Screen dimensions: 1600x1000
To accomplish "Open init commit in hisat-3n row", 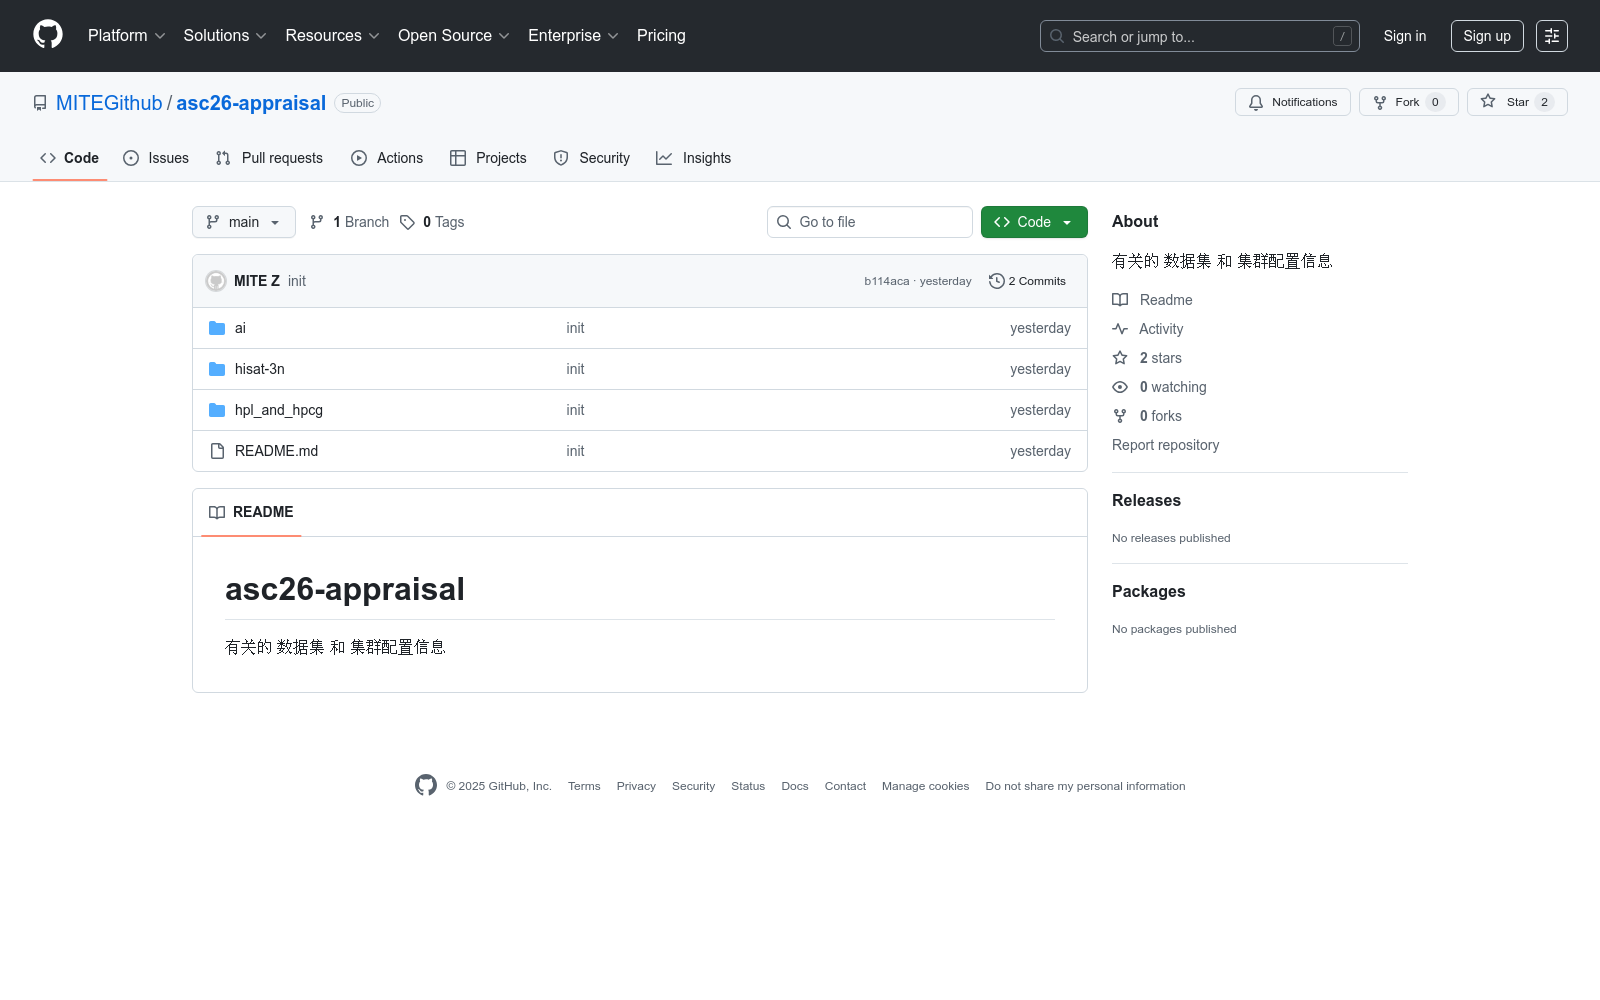I will coord(575,369).
